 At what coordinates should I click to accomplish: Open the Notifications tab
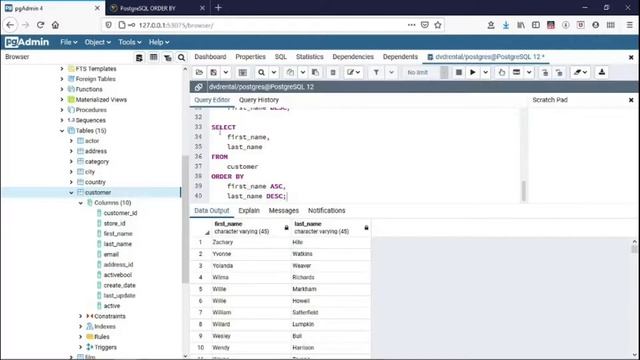327,211
